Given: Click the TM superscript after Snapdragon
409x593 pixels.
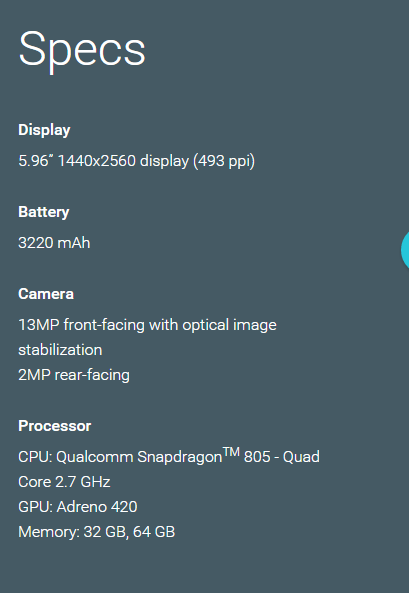Looking at the screenshot, I should 231,452.
